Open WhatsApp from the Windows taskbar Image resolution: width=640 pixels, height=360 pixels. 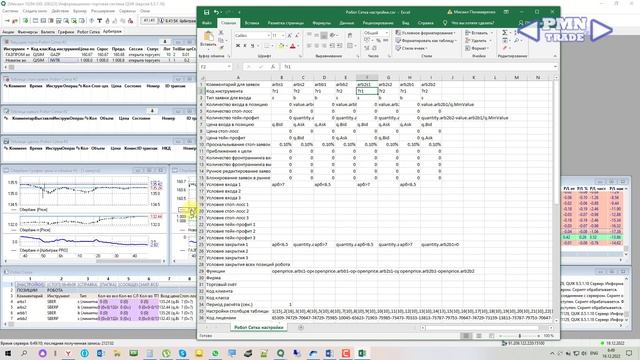pos(215,353)
